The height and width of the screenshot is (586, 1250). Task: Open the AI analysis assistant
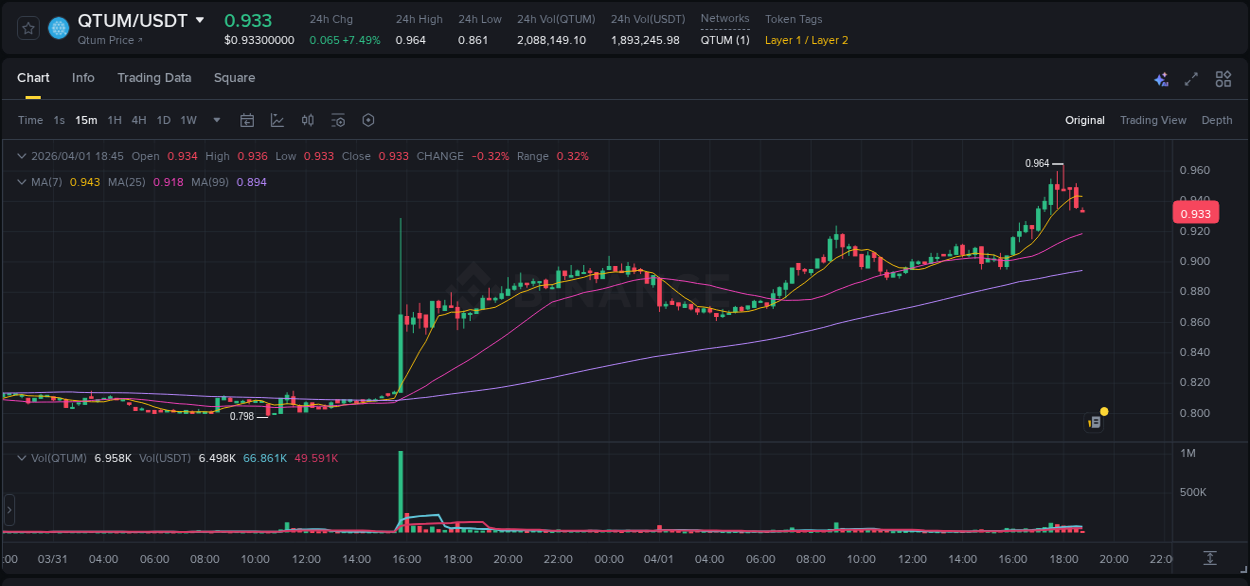click(1160, 78)
